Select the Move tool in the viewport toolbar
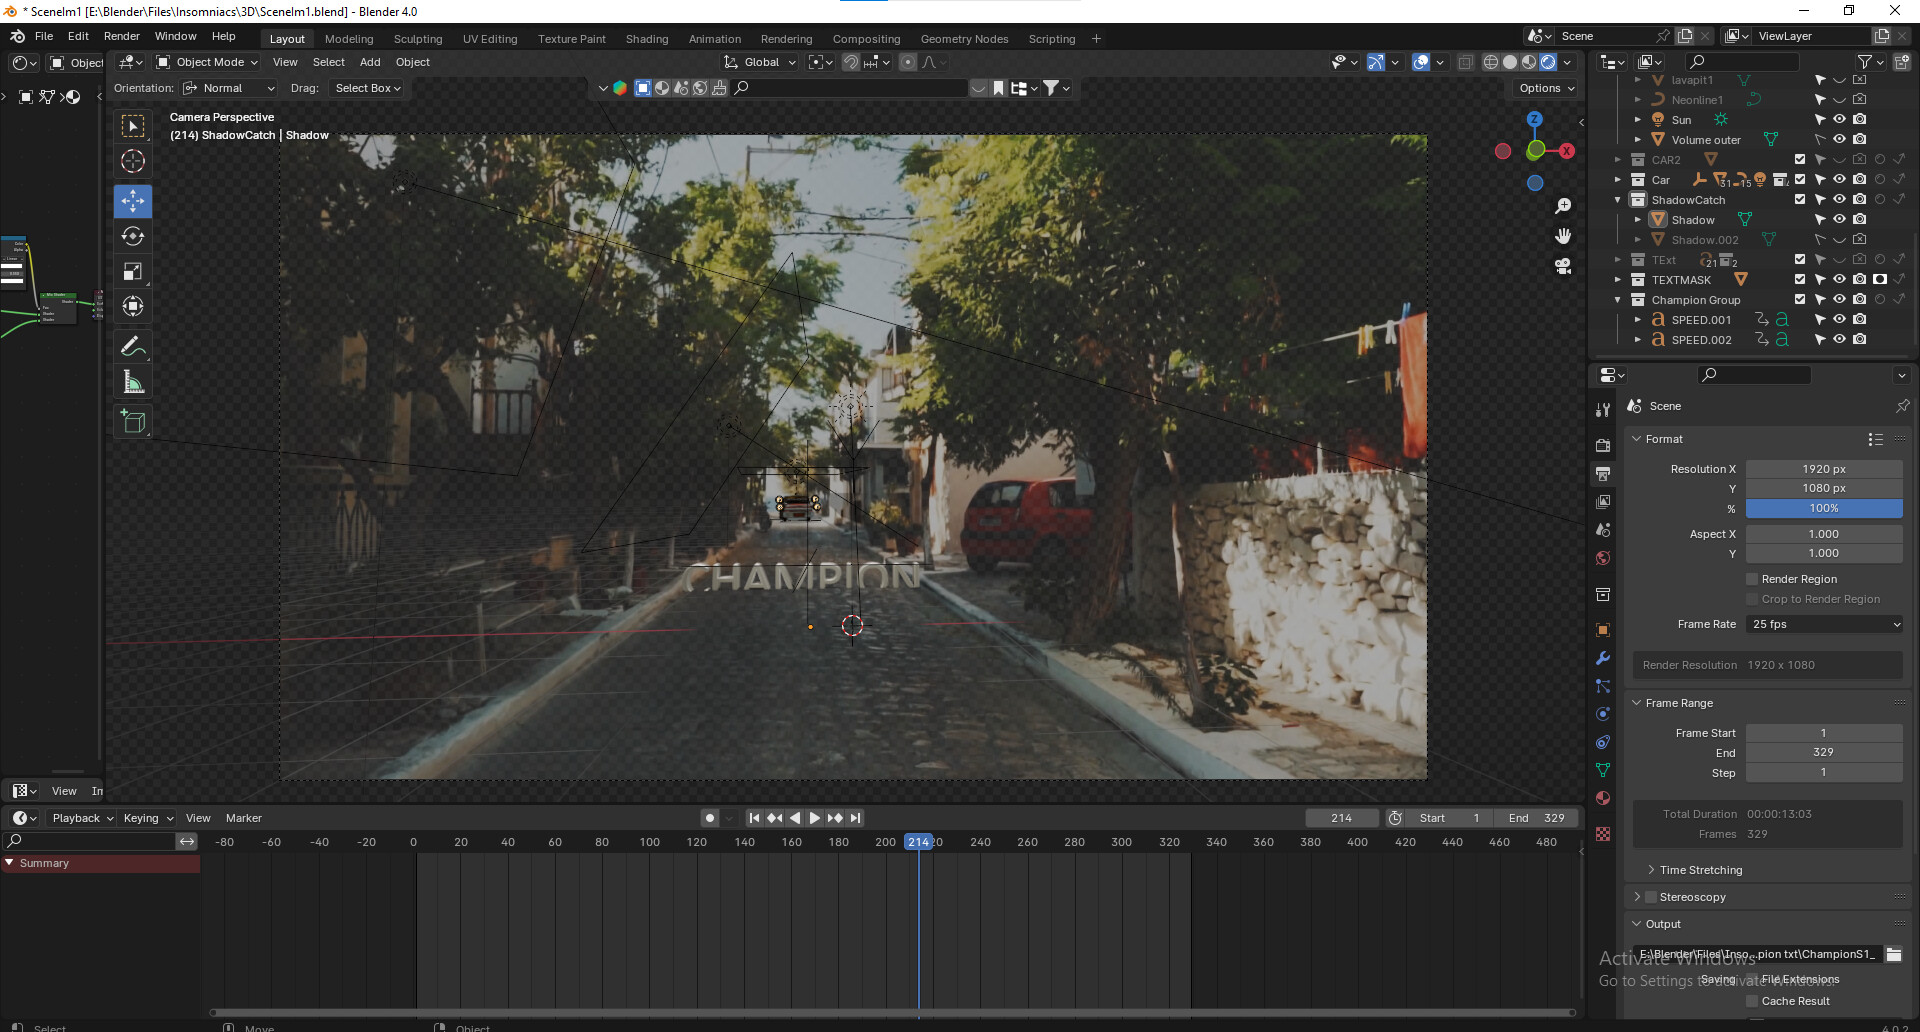 pyautogui.click(x=133, y=201)
